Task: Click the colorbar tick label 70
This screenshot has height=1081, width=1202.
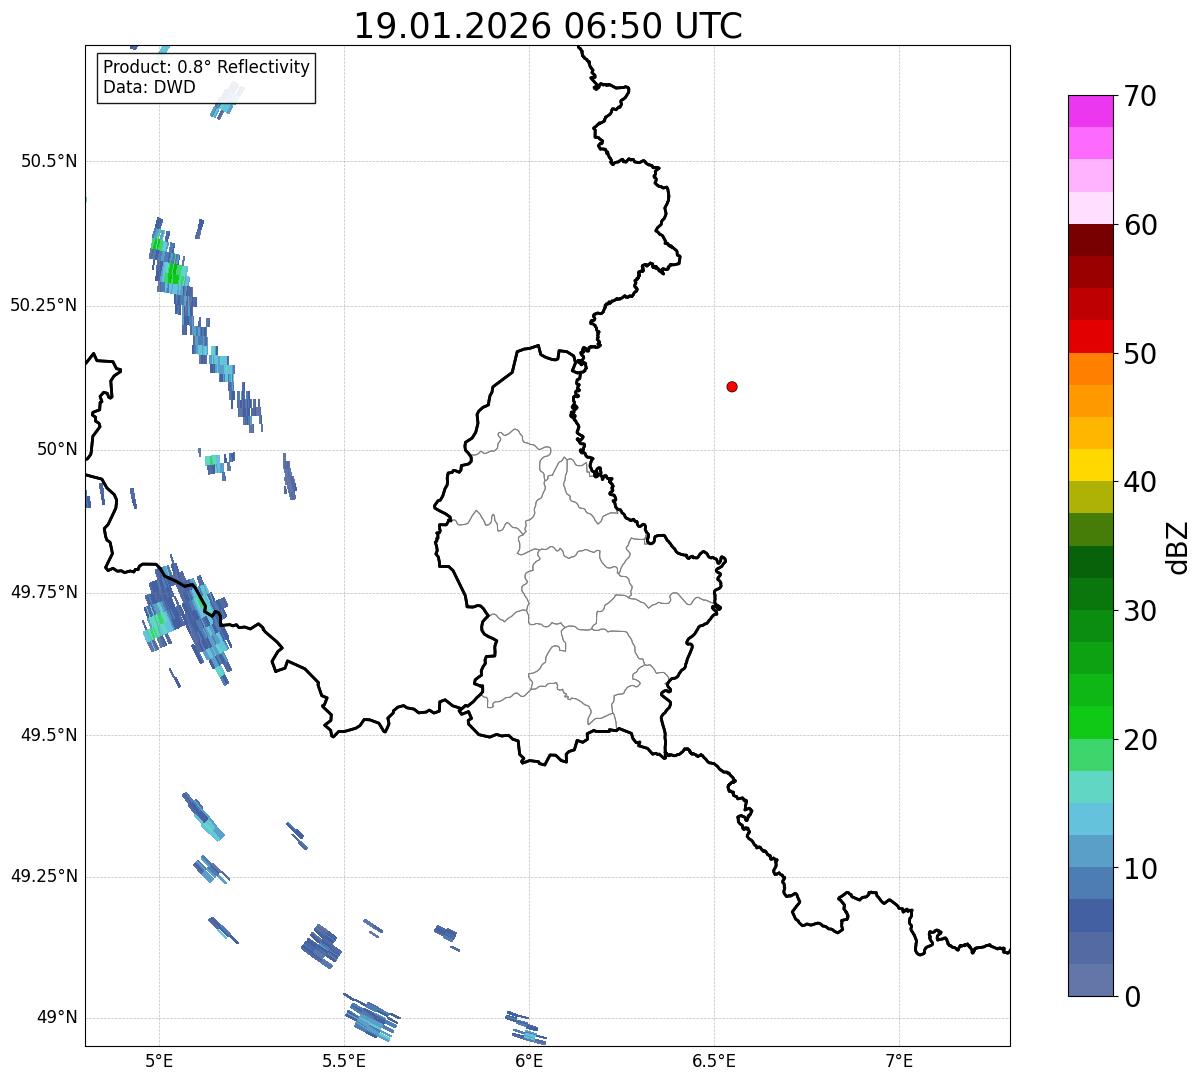Action: [x=1141, y=96]
